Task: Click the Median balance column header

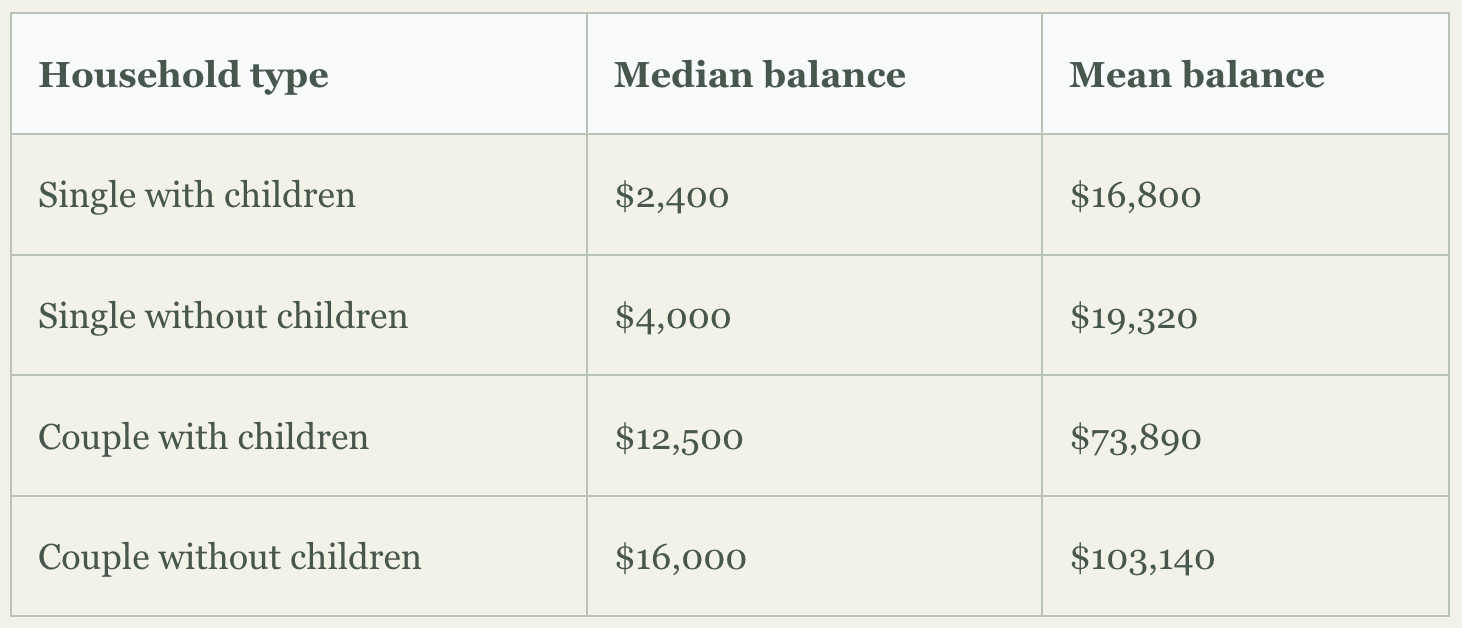Action: tap(814, 74)
